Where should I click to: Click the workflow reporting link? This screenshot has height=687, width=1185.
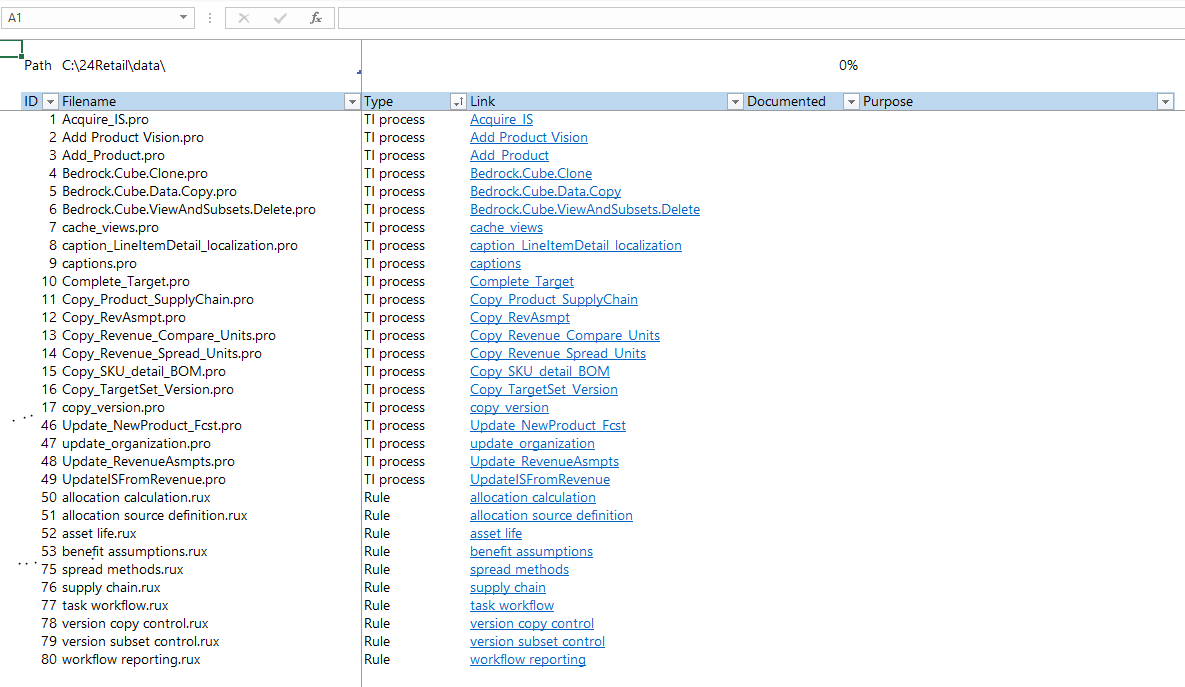[528, 660]
